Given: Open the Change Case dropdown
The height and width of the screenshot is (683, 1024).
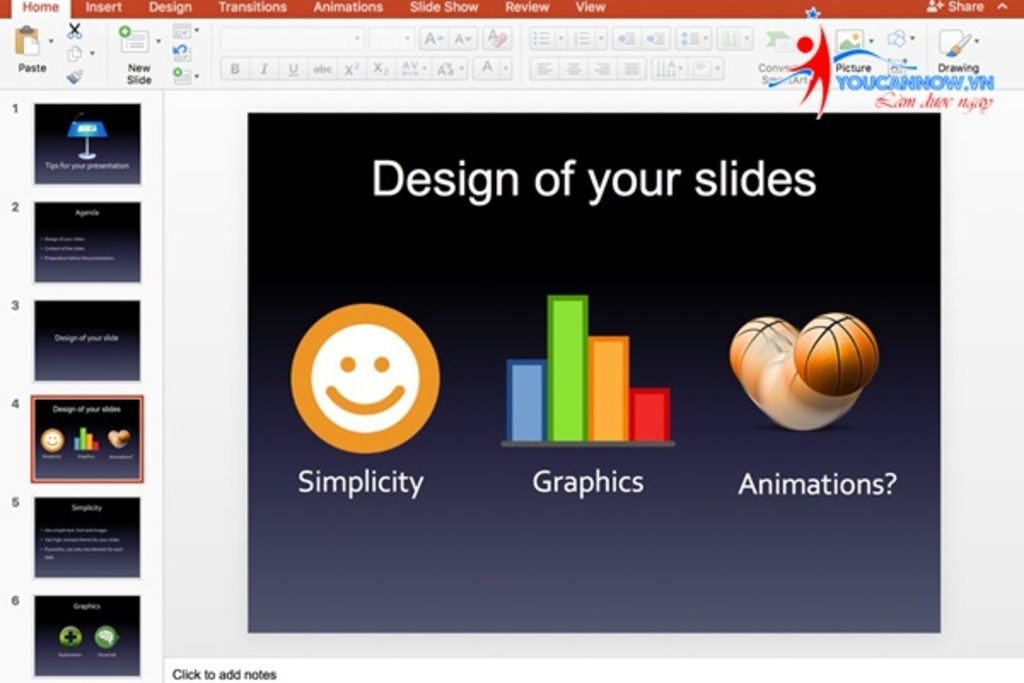Looking at the screenshot, I should coord(450,69).
